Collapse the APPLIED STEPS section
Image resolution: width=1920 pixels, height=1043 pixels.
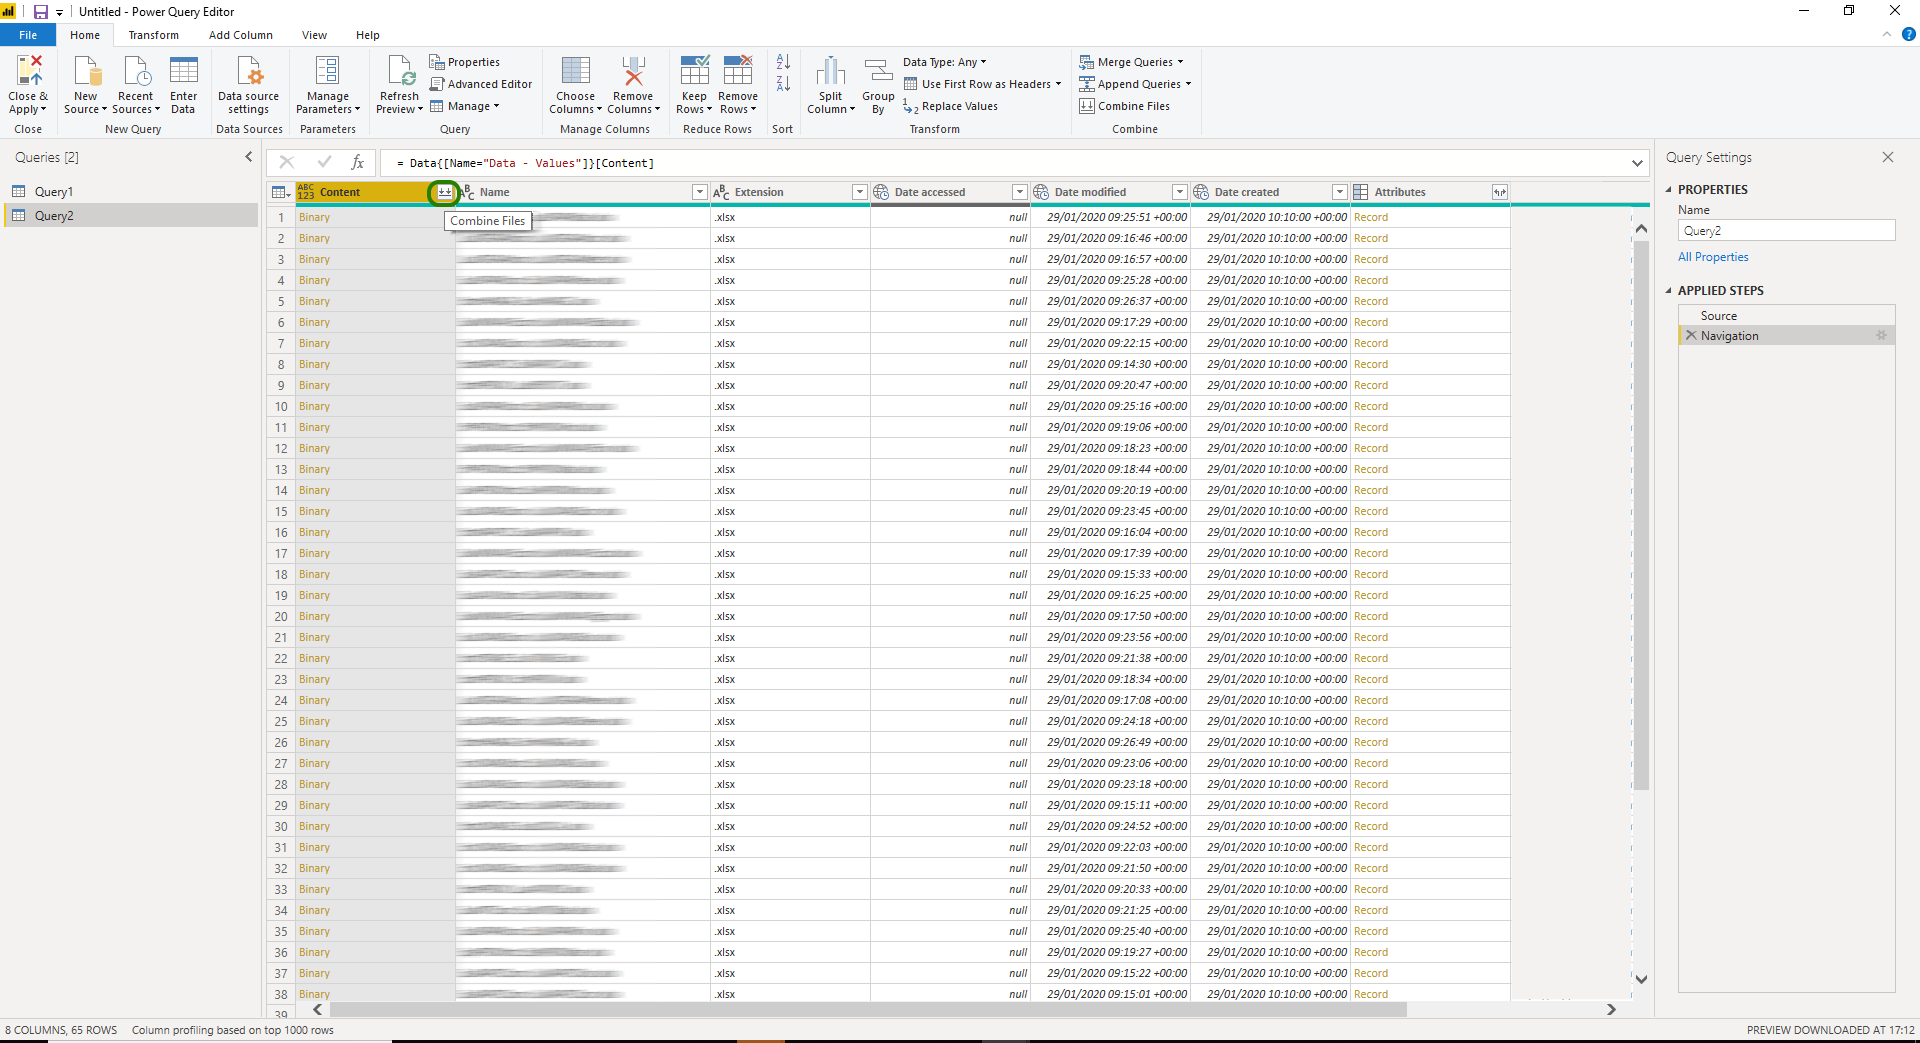tap(1669, 290)
